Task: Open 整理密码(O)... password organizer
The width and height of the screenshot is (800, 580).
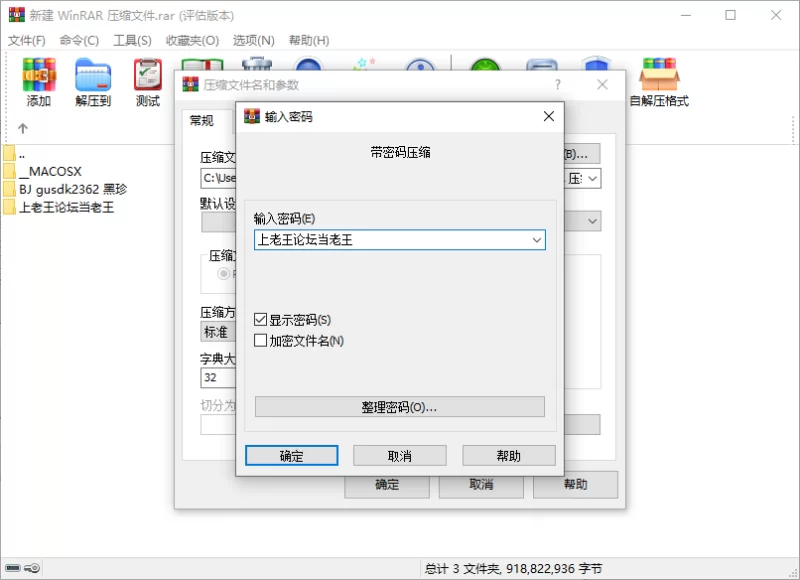Action: 399,407
